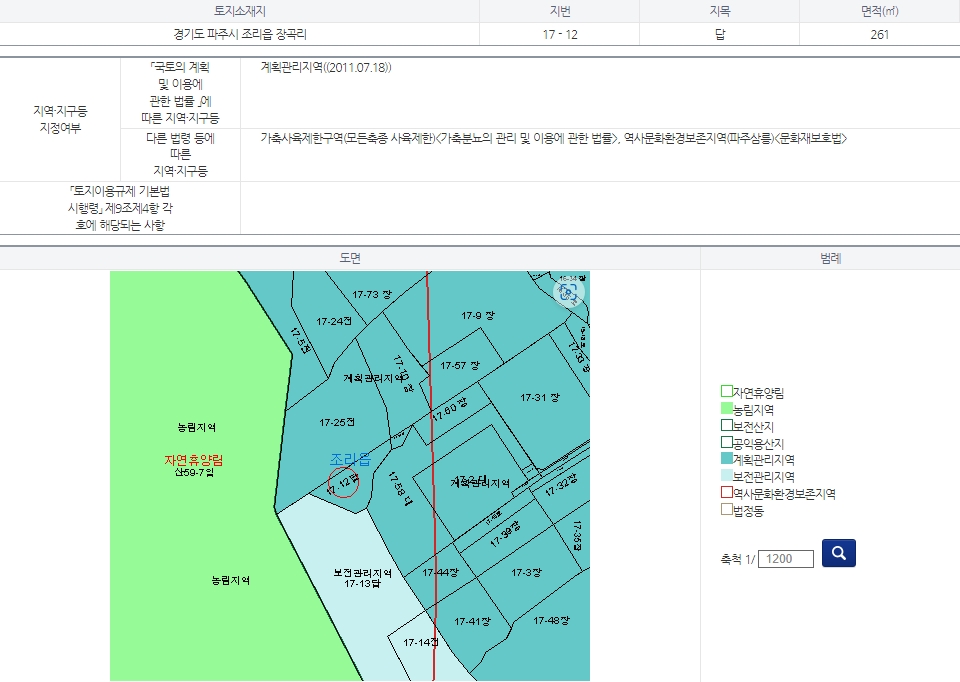Click the 법정동 legend box

tap(727, 510)
